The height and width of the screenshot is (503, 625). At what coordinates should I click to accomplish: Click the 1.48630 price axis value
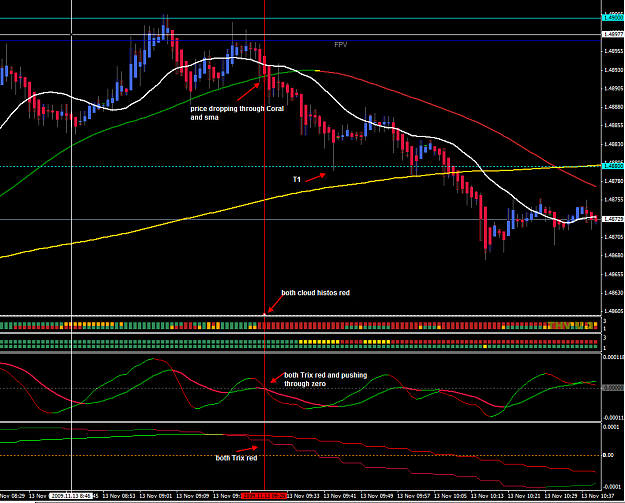613,293
